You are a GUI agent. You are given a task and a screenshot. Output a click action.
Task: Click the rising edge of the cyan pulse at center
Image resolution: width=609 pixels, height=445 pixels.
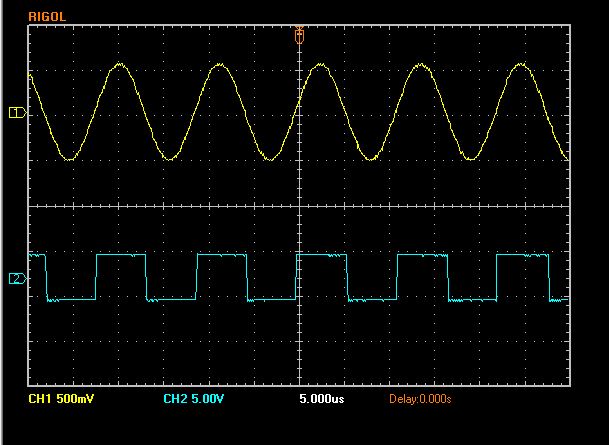pos(297,278)
